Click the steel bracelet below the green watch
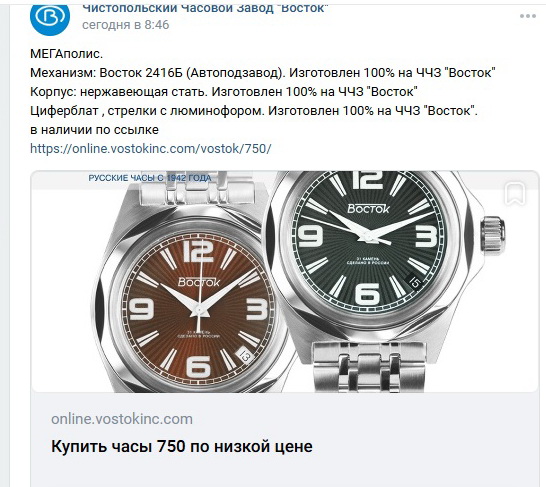Image resolution: width=546 pixels, height=487 pixels. point(369,367)
